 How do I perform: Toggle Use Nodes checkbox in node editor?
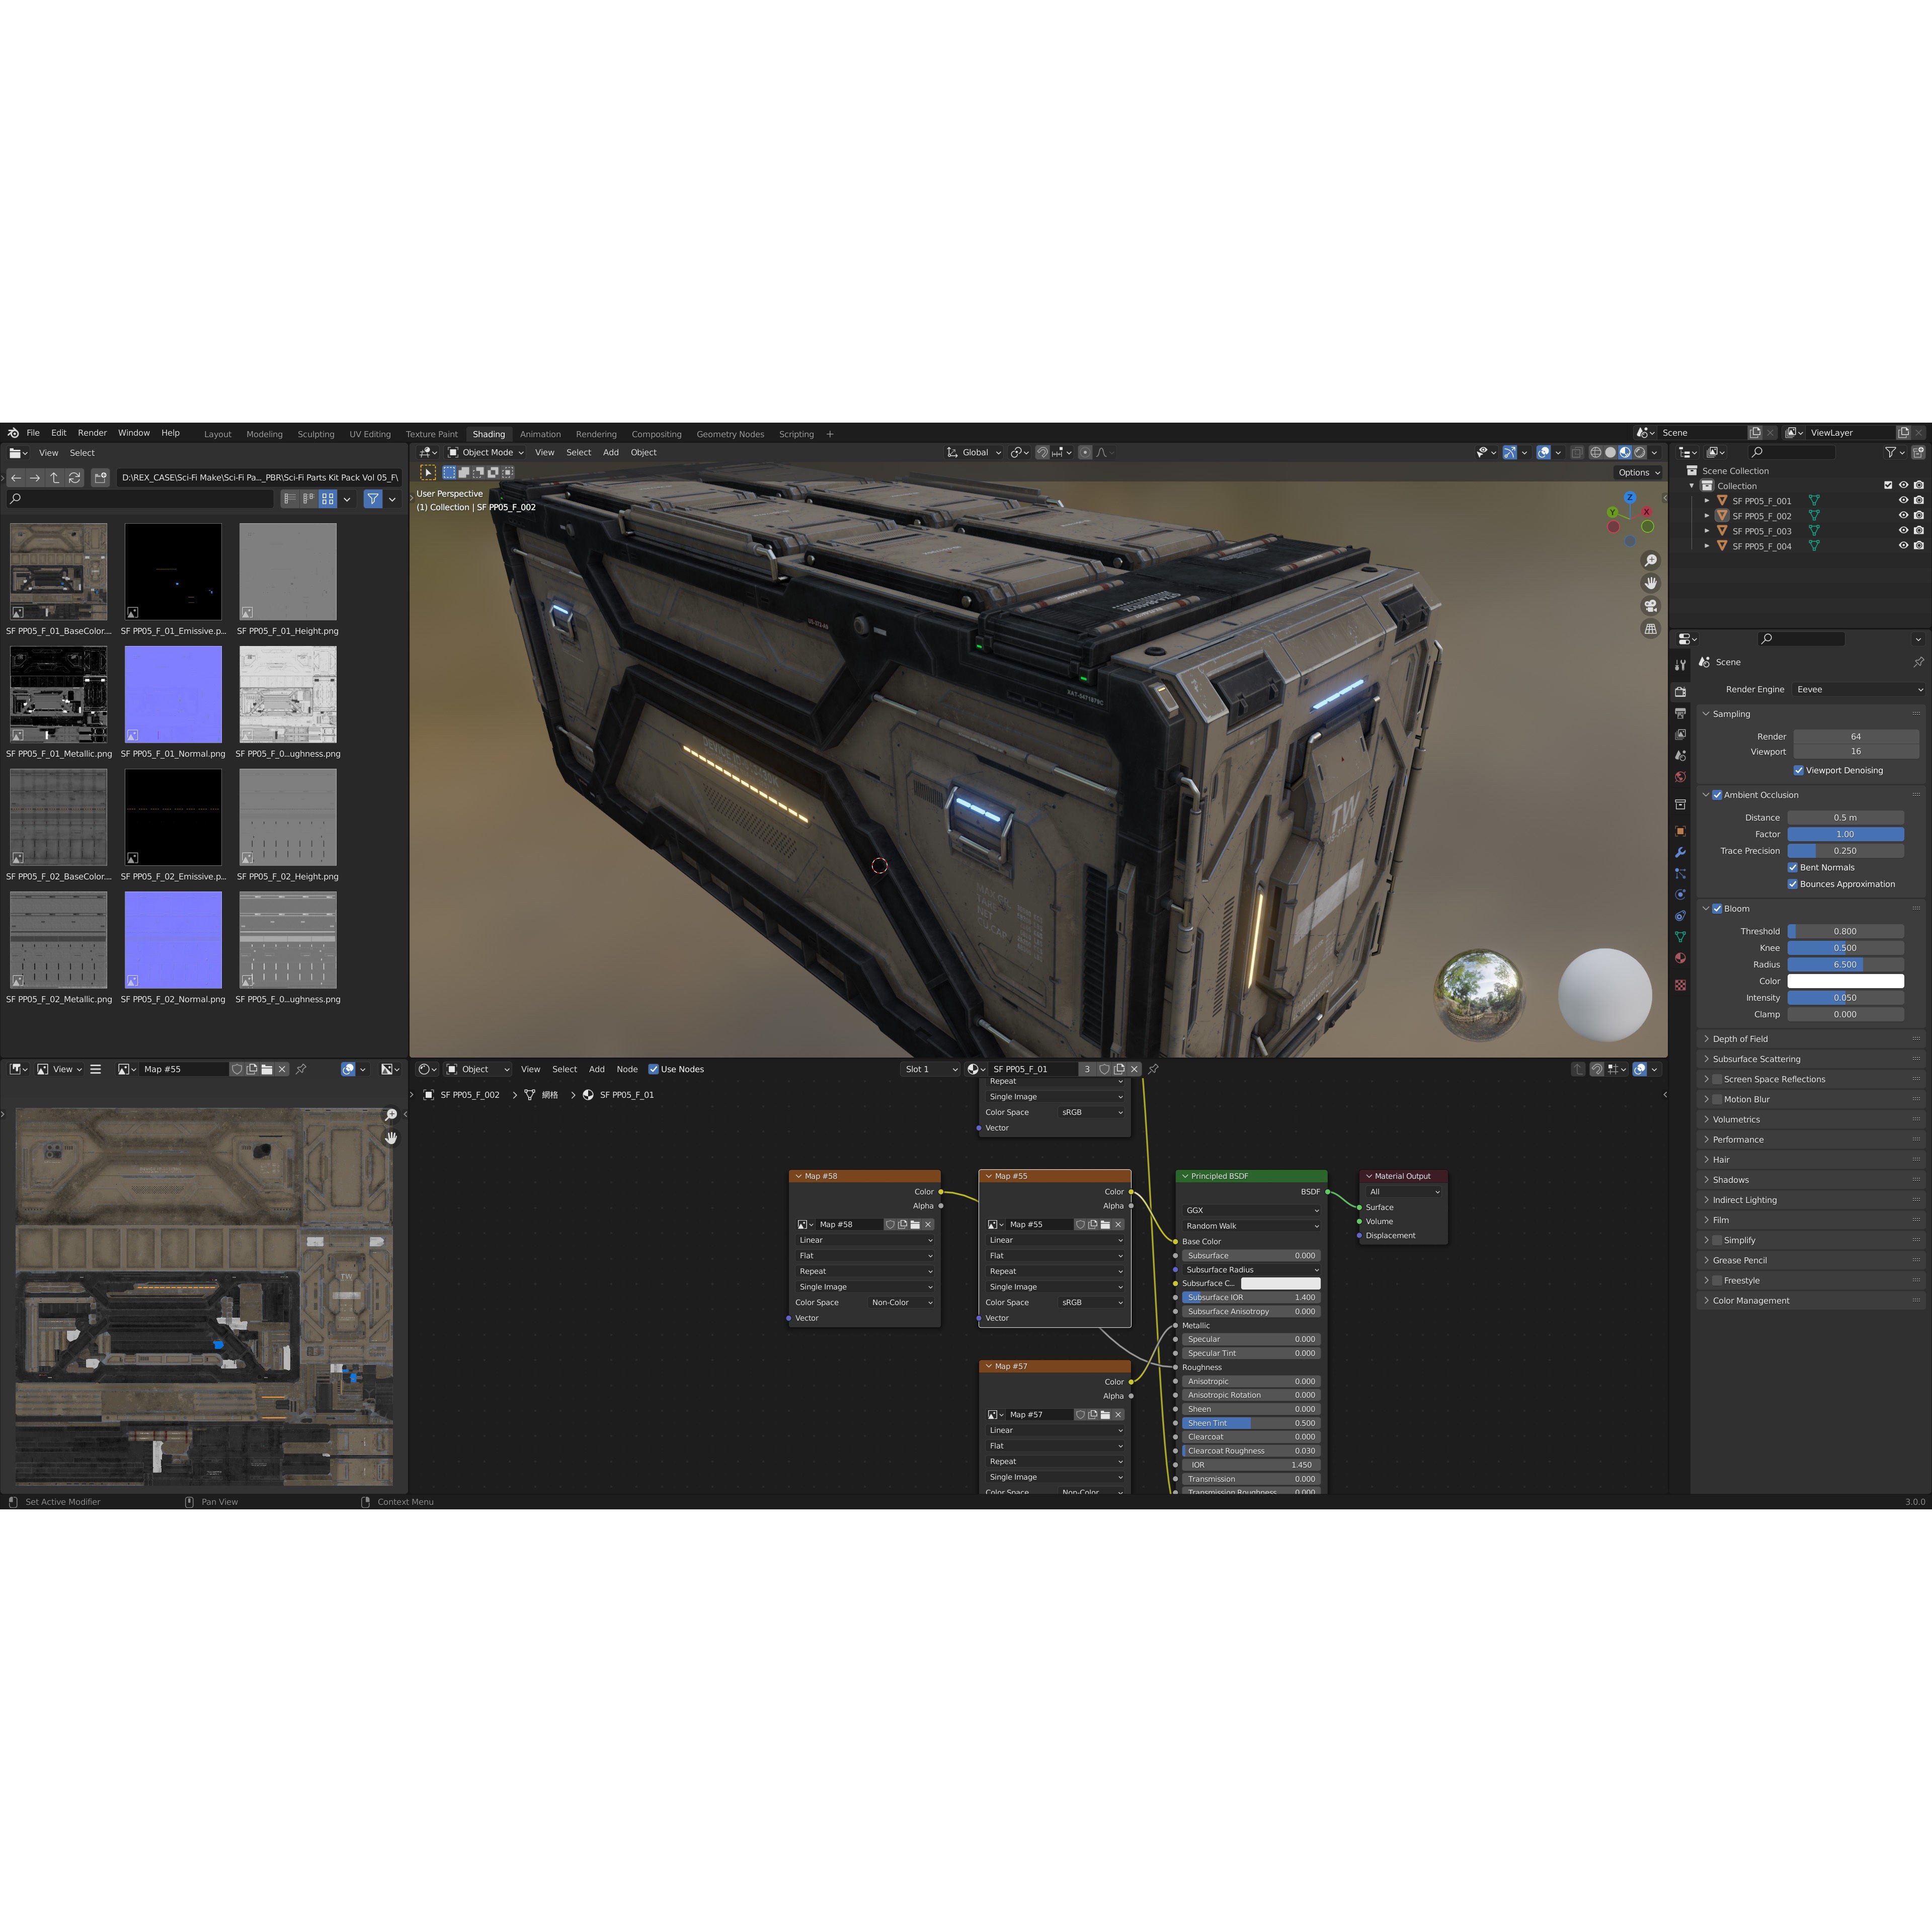654,1069
